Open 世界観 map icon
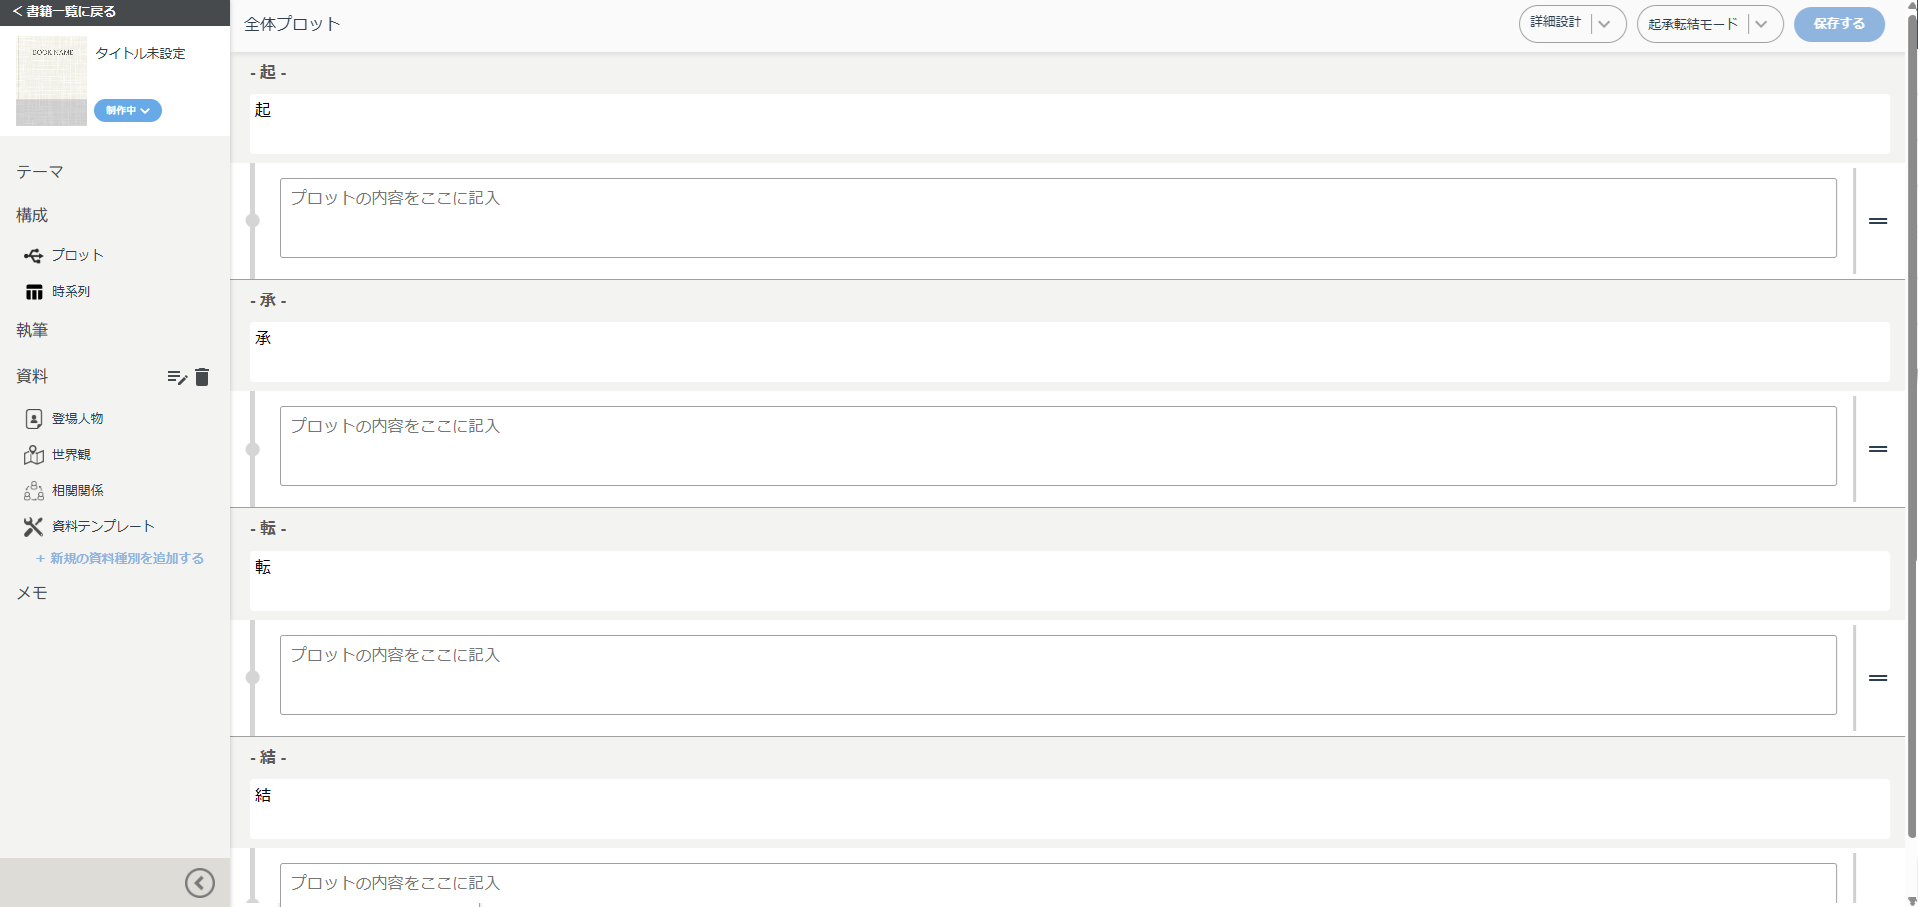Screen dimensions: 1918x907 point(34,455)
